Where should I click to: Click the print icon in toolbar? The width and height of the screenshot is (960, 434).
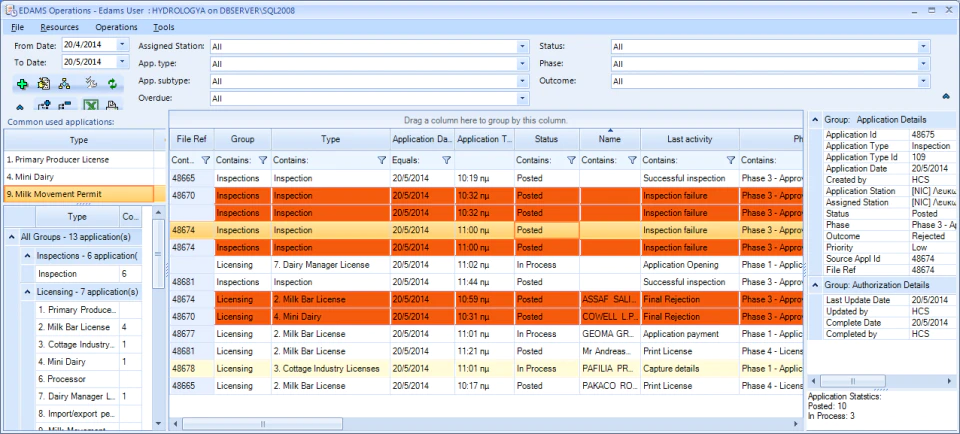pyautogui.click(x=113, y=105)
